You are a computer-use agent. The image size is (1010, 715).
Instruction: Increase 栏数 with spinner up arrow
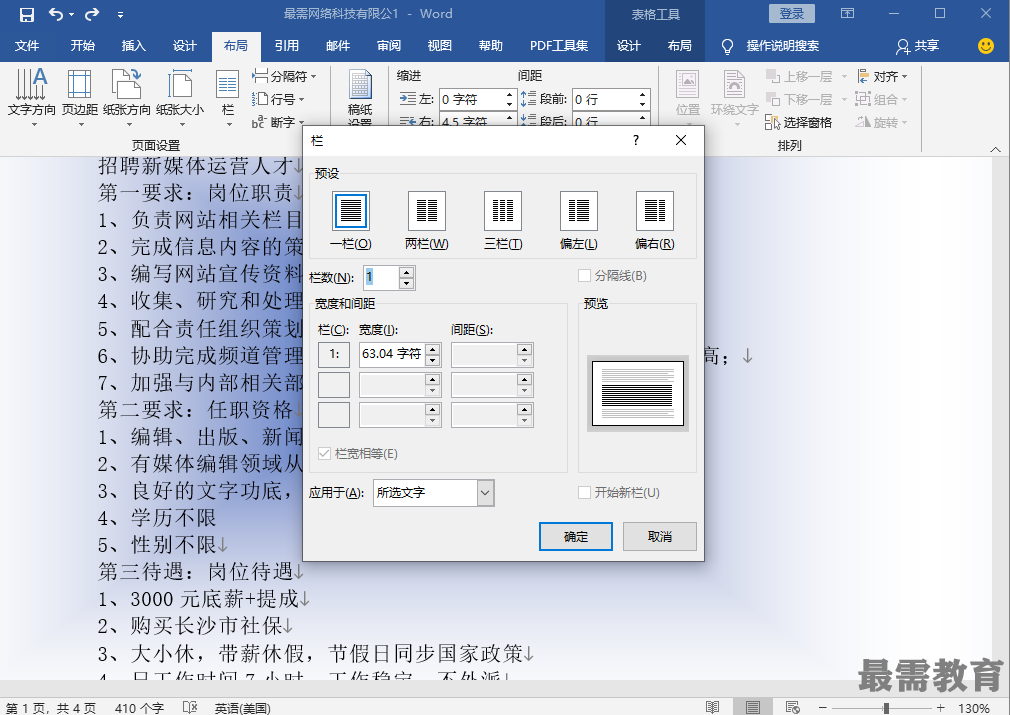406,272
